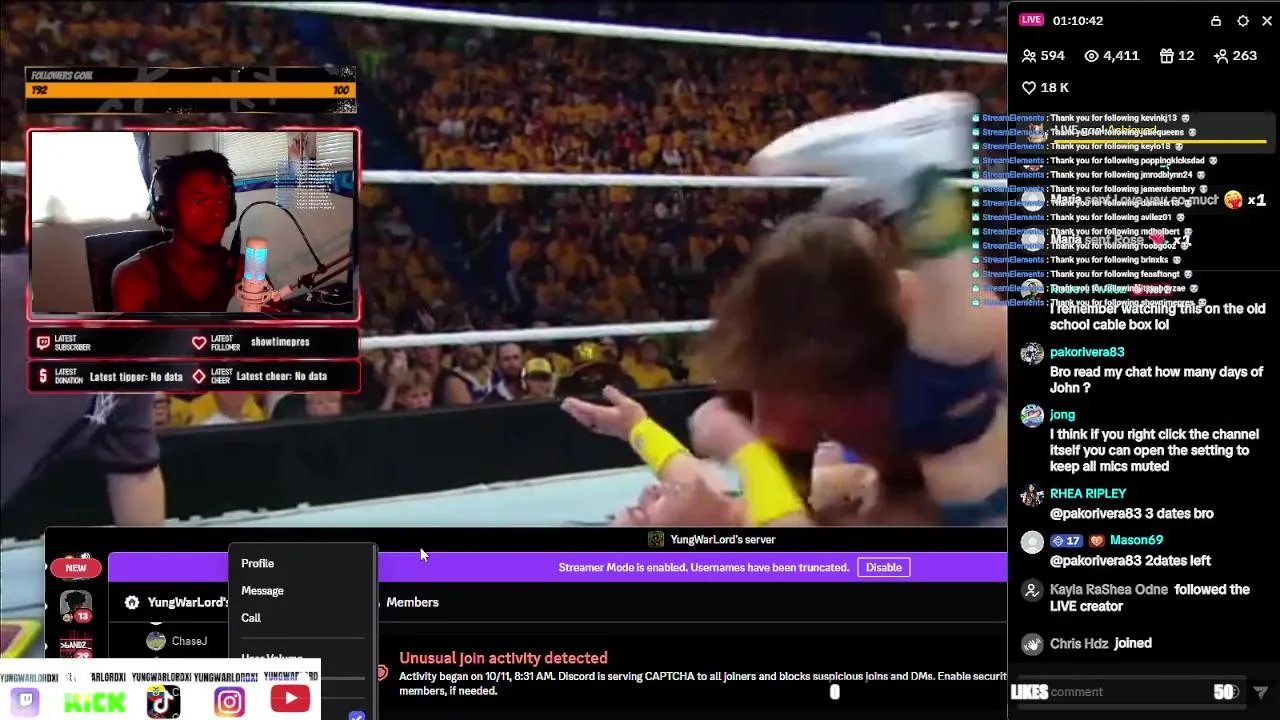Click the orange Followers Goal progress bar
Screen dimensions: 1280x720
190,90
